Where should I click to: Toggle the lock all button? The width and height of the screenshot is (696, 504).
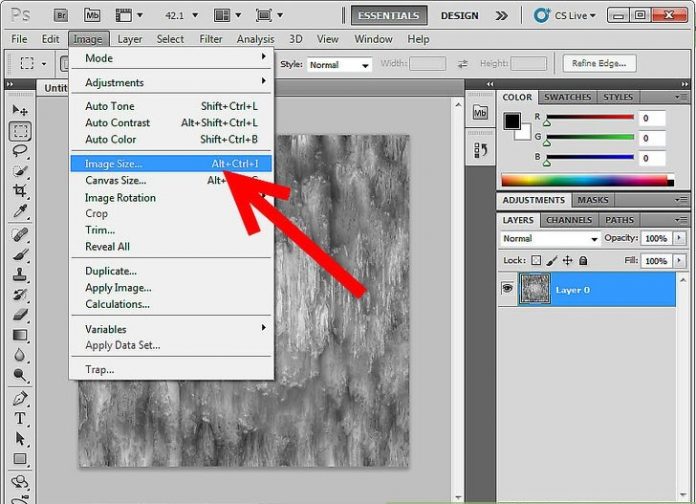click(583, 261)
